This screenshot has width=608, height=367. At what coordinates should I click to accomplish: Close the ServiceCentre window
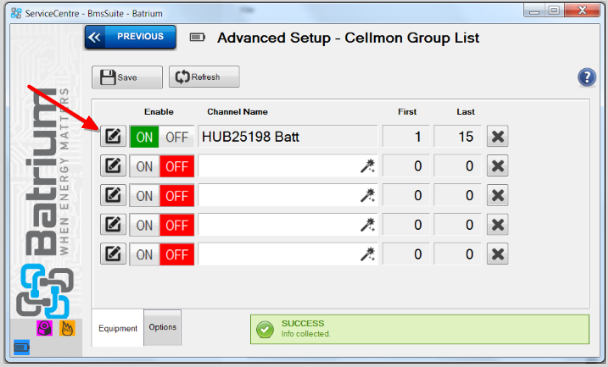(x=582, y=10)
